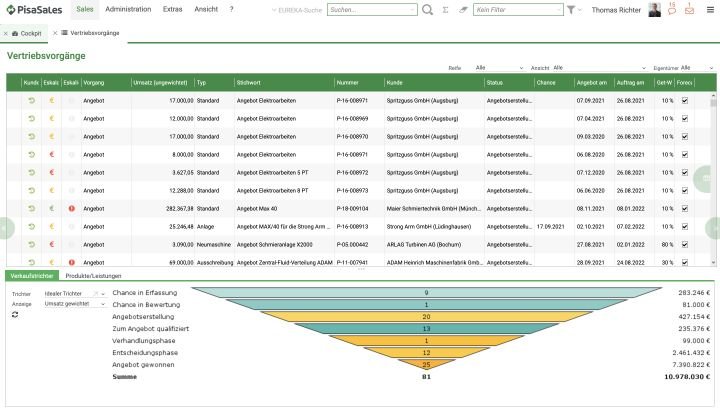
Task: Click the PisaSales logo
Action: click(x=34, y=10)
